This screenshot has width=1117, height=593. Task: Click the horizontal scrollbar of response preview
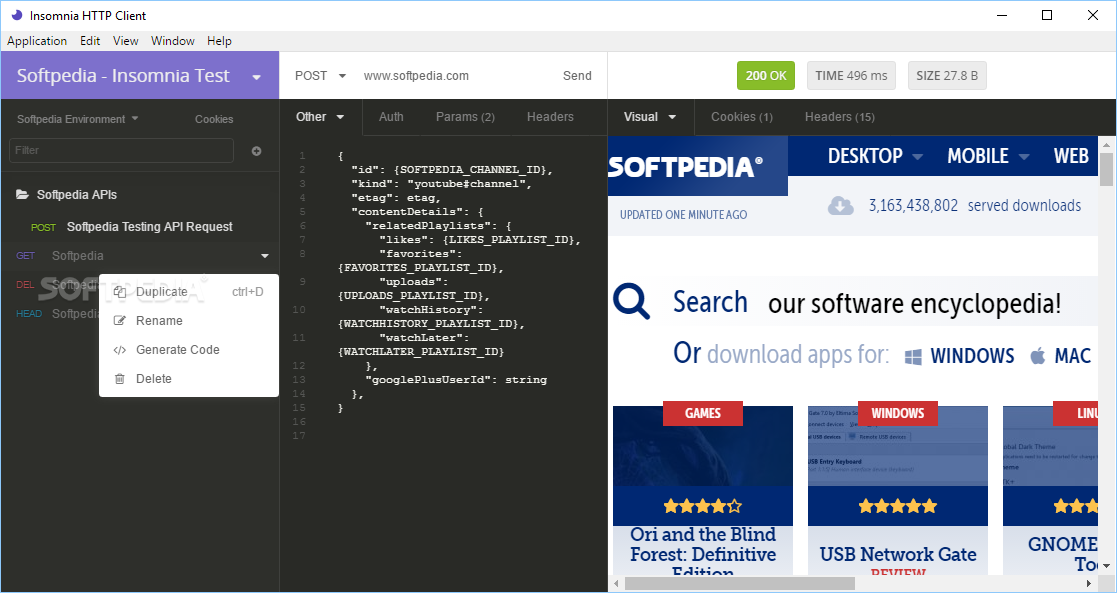point(741,584)
